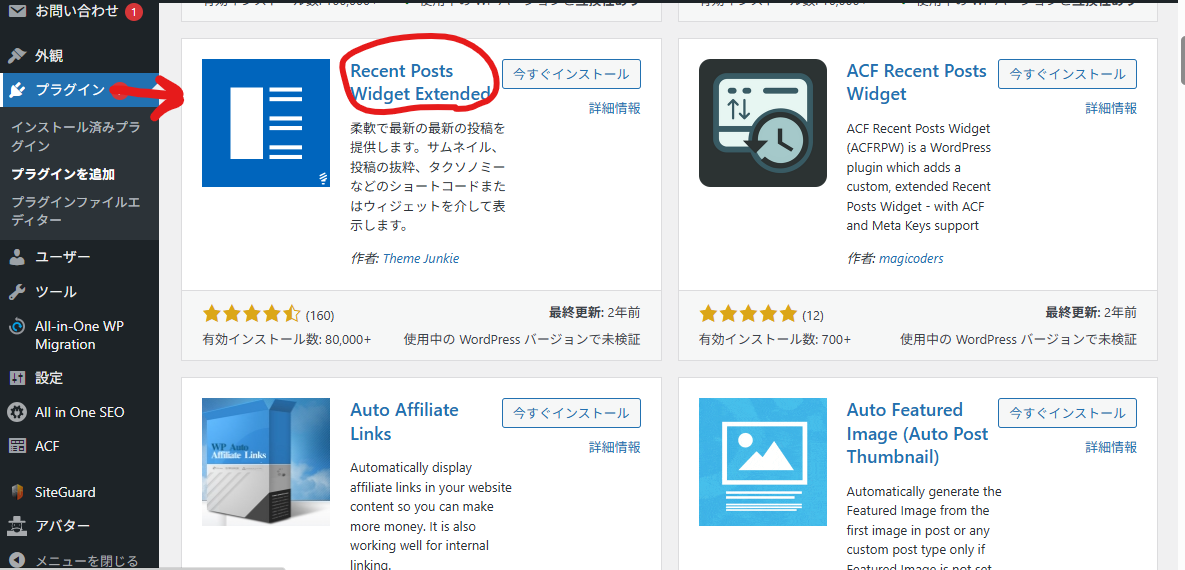Click 有効インストール数: 700+ text
Viewport: 1185px width, 570px height.
(x=775, y=339)
